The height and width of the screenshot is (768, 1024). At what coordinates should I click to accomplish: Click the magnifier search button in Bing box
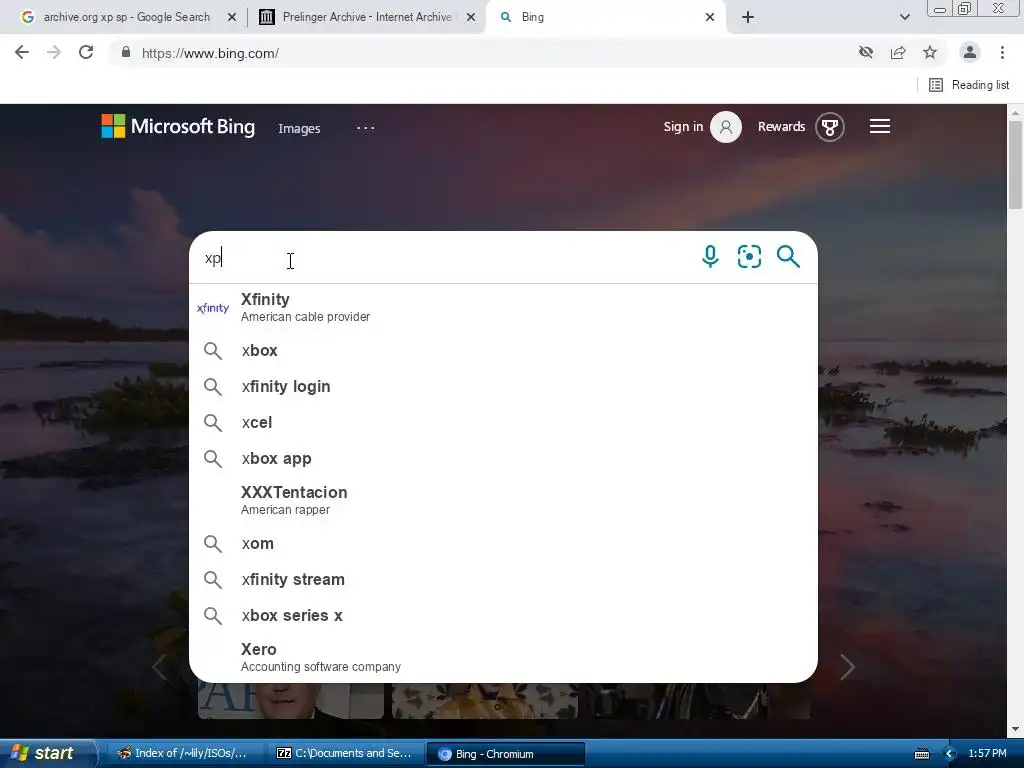tap(788, 256)
